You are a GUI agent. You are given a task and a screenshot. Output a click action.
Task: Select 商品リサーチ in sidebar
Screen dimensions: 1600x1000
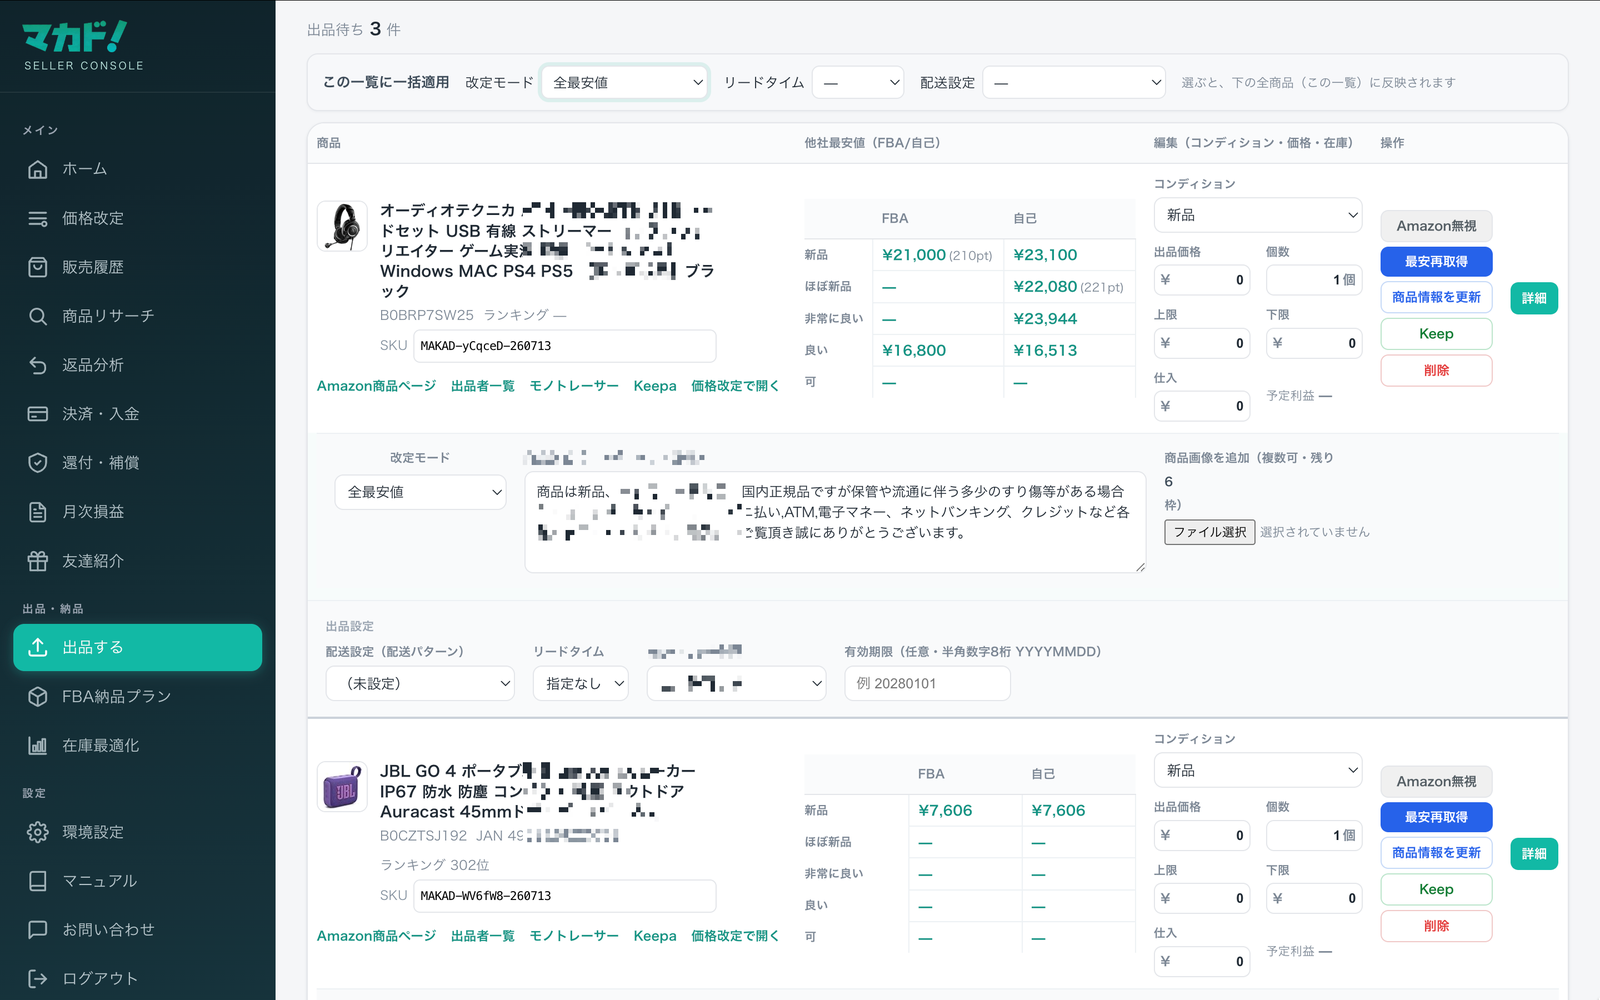click(x=138, y=316)
